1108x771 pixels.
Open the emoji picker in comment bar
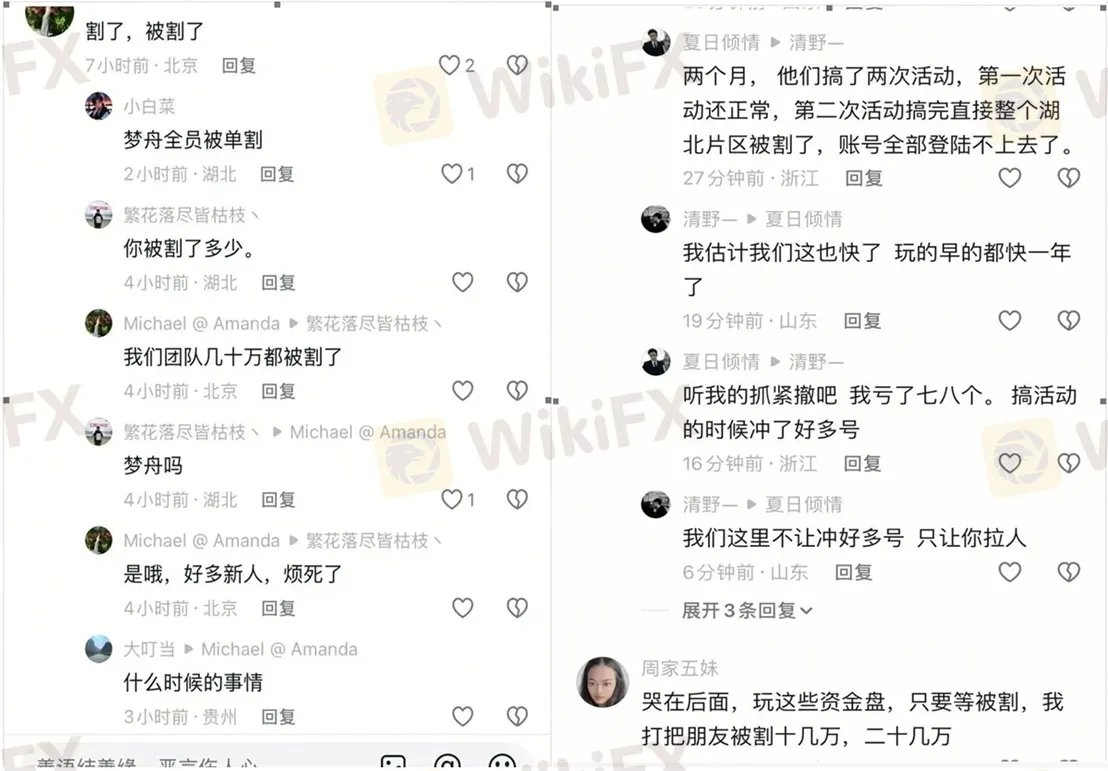pyautogui.click(x=502, y=763)
